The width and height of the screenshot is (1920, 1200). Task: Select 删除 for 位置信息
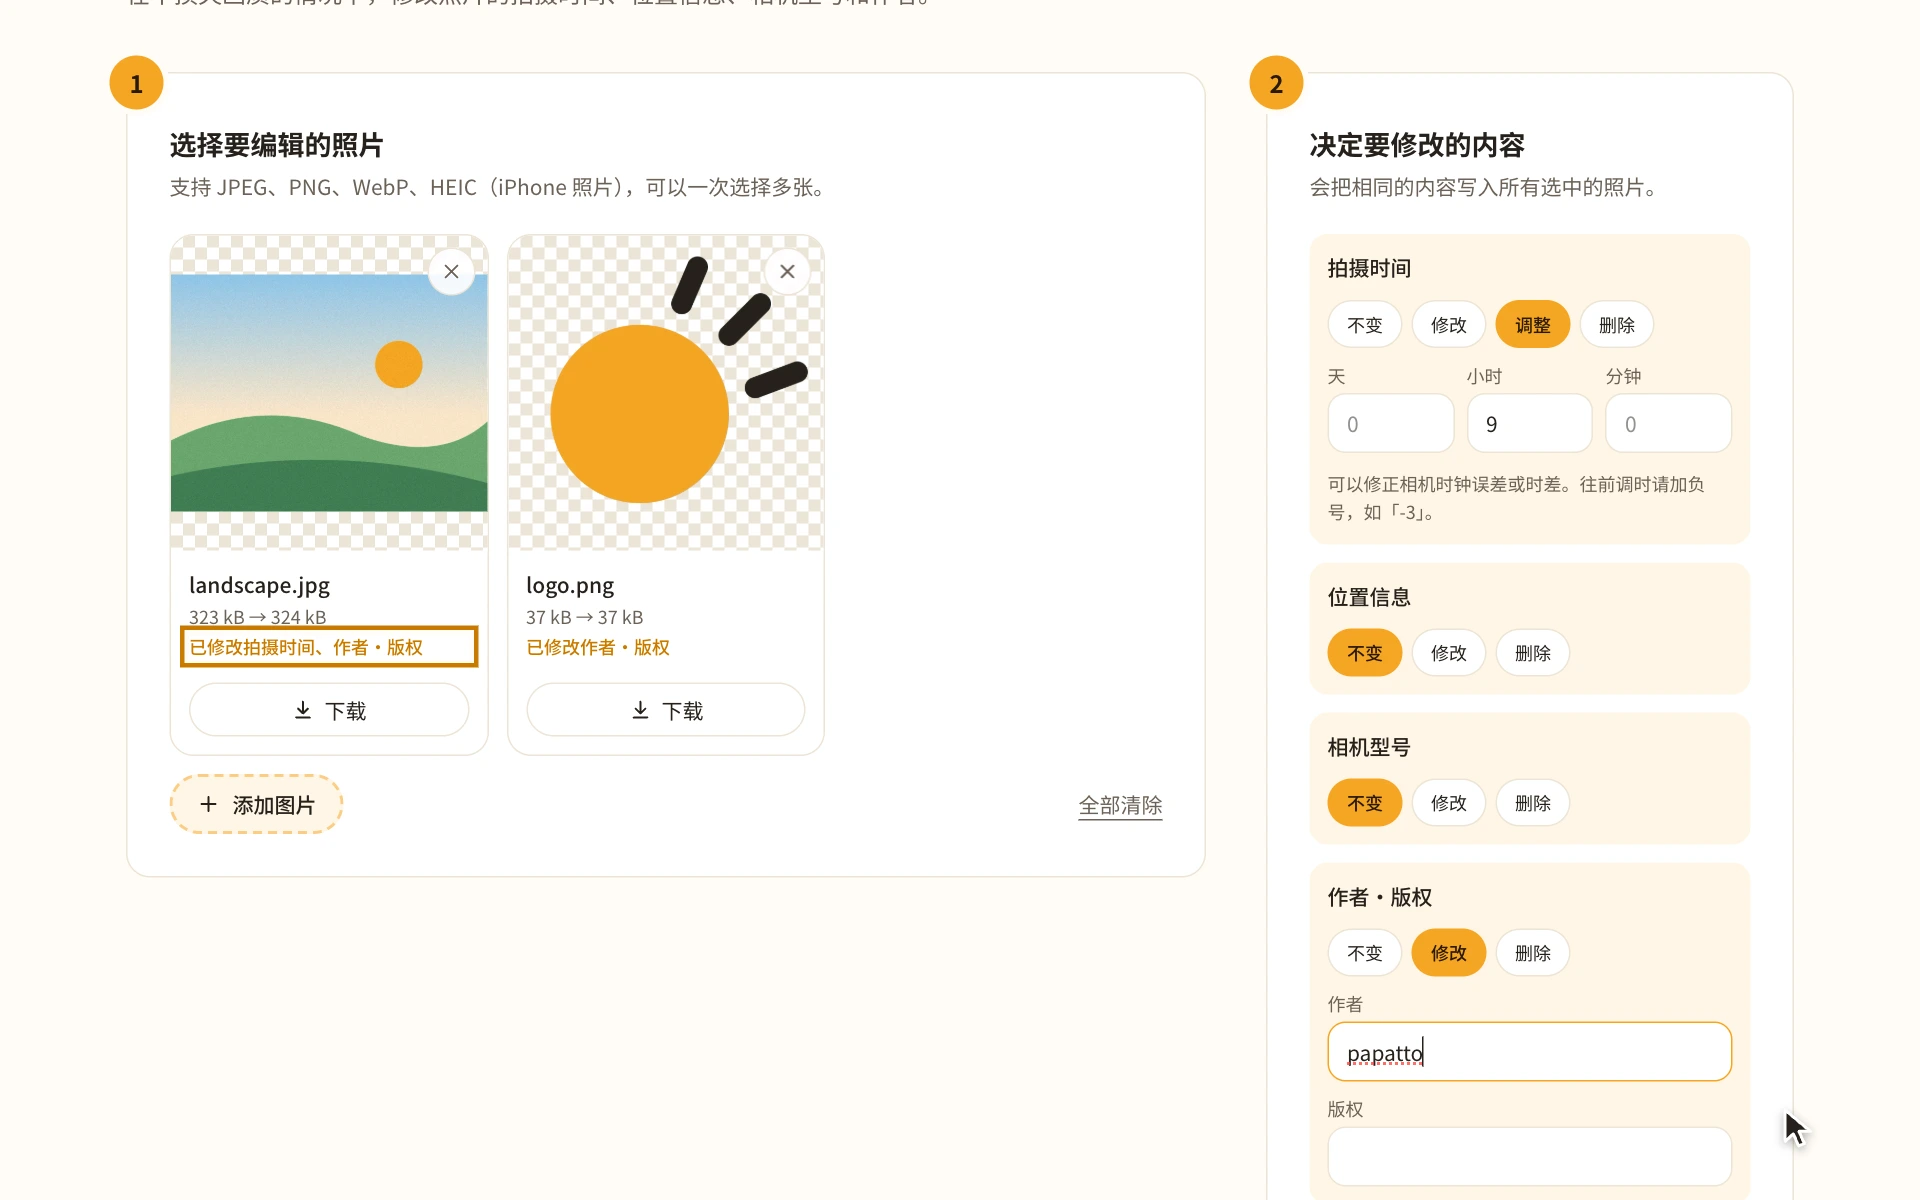pyautogui.click(x=1532, y=653)
